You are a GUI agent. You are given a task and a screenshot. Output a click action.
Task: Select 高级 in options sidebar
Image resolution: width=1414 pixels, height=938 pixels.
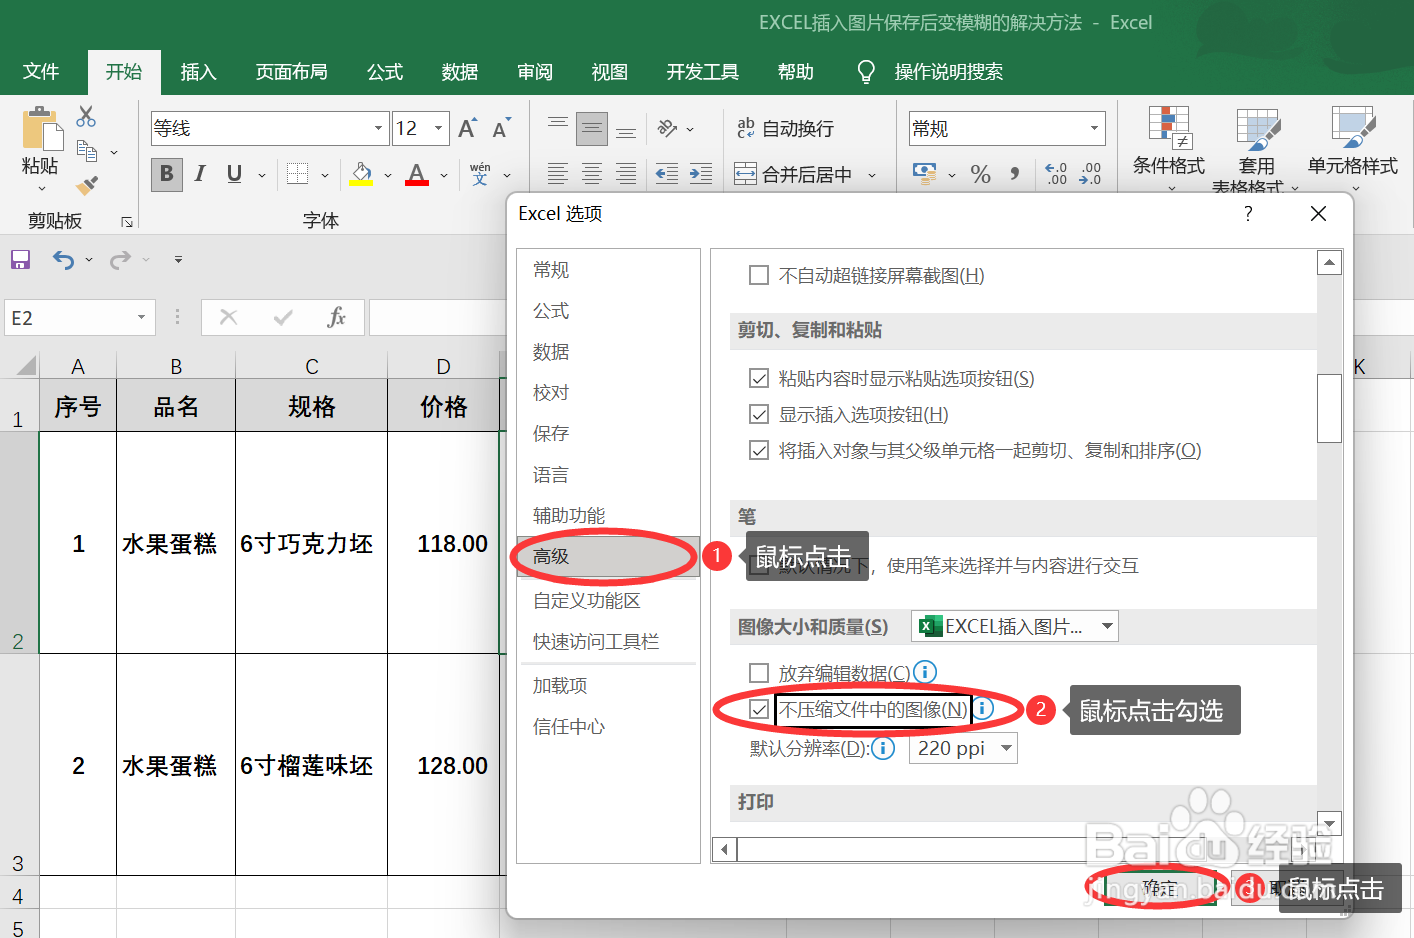pyautogui.click(x=608, y=556)
